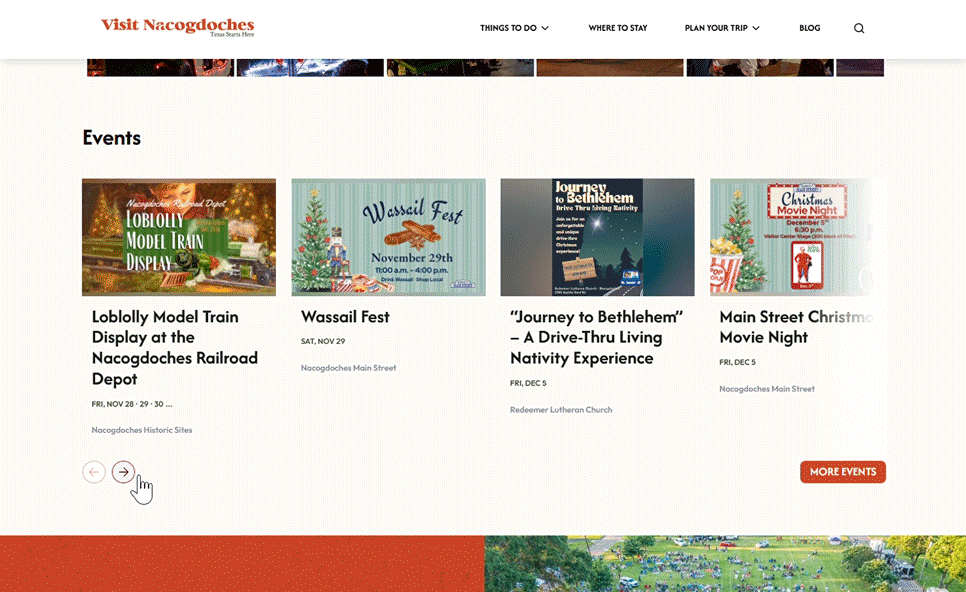
Task: Open Plan Your Trip menu
Action: point(716,28)
